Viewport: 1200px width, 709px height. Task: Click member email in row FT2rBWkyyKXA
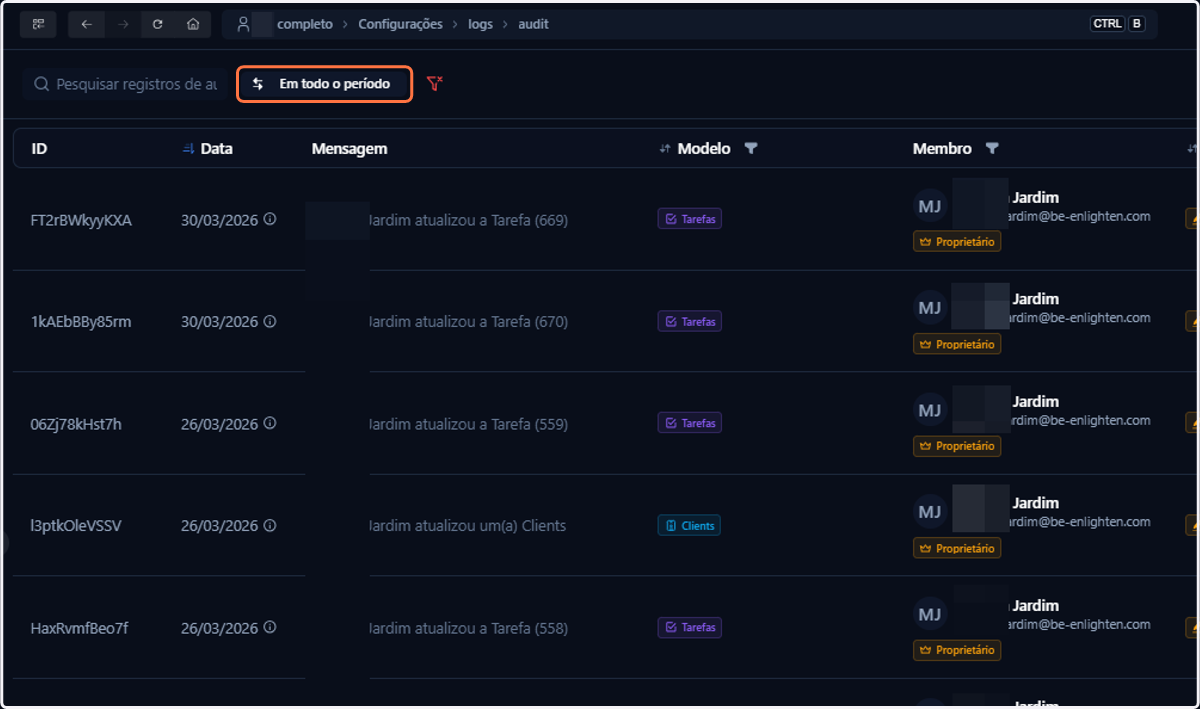(x=1081, y=216)
